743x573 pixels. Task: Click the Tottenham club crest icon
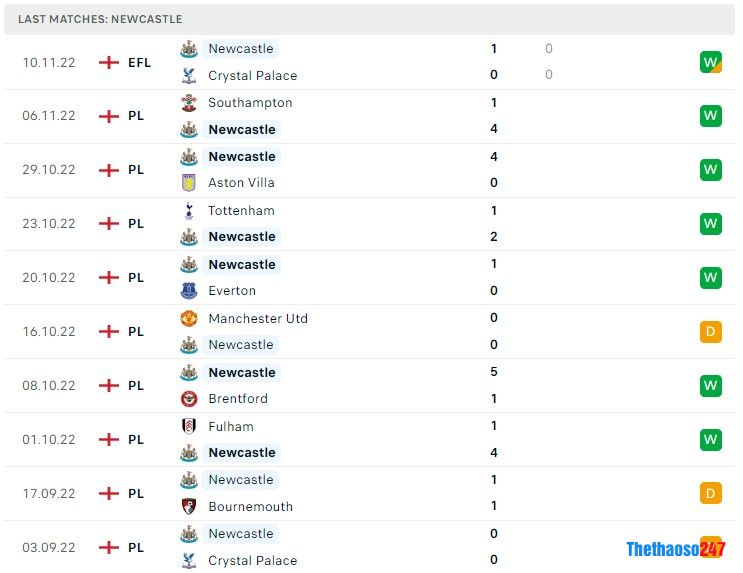(x=189, y=211)
